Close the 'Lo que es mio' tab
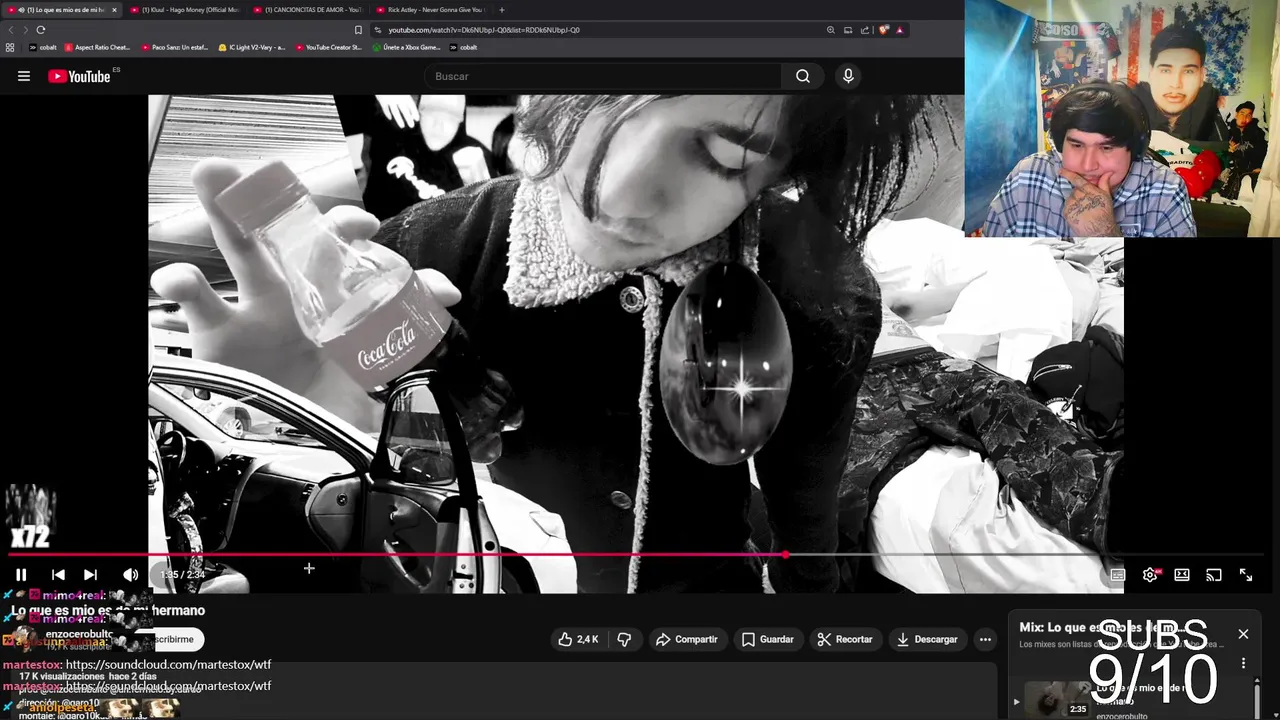This screenshot has height=720, width=1280. coord(114,10)
